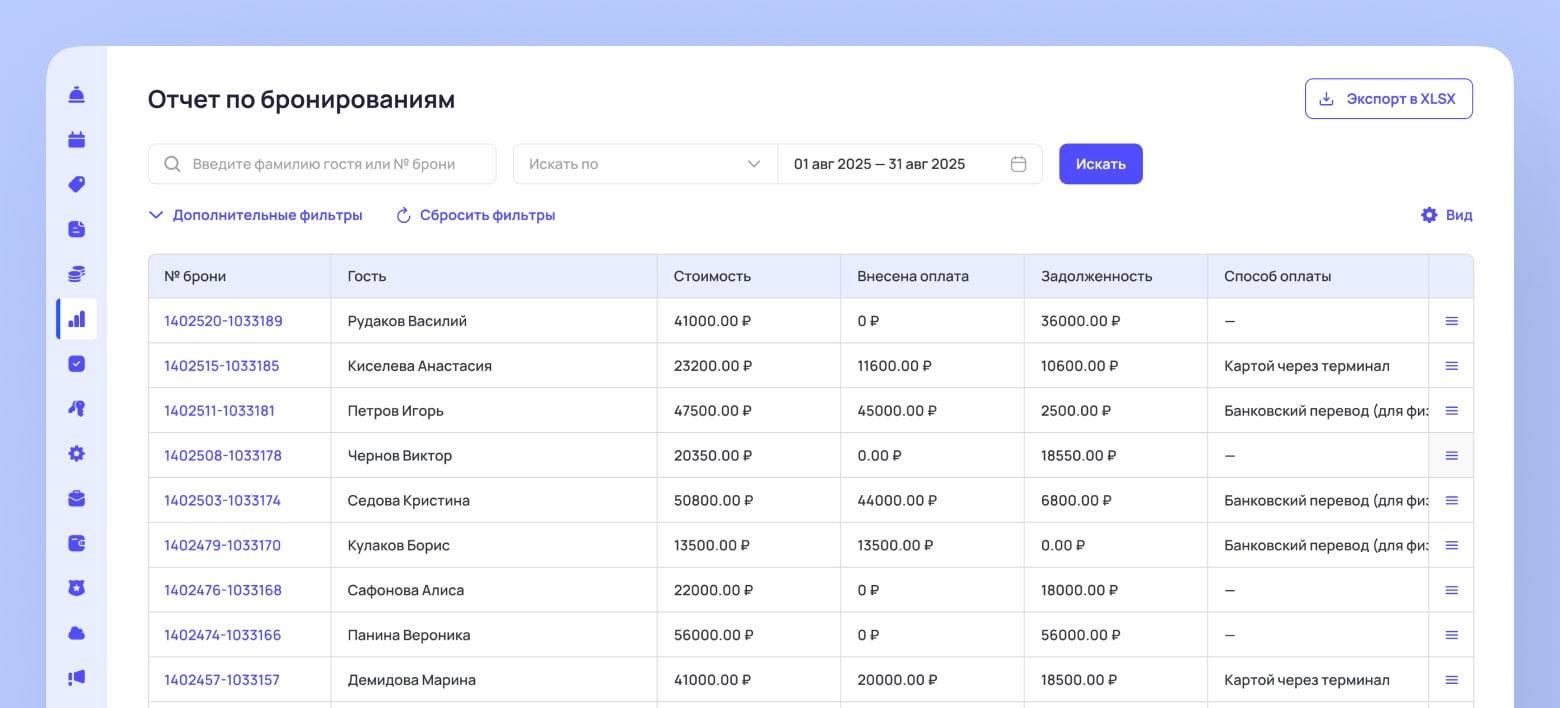Expand 'Дополнительные фильтры' section
Viewport: 1560px width, 708px height.
pyautogui.click(x=255, y=215)
